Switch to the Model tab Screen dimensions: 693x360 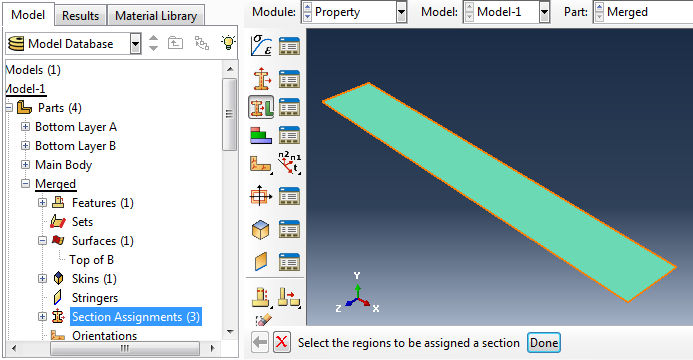(28, 14)
